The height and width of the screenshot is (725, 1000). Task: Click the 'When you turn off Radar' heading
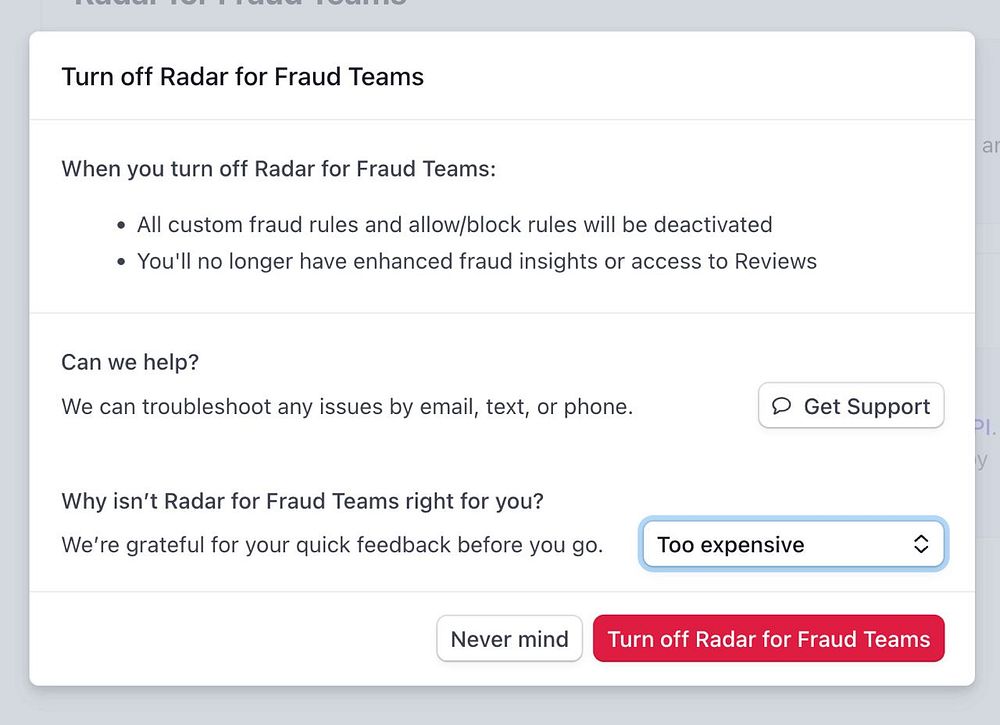coord(278,168)
